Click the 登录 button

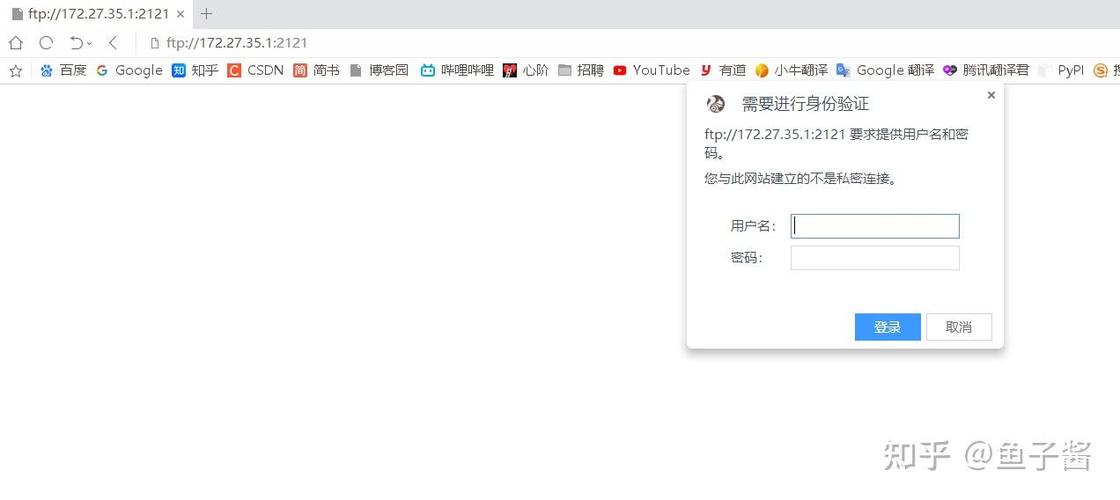click(x=887, y=327)
